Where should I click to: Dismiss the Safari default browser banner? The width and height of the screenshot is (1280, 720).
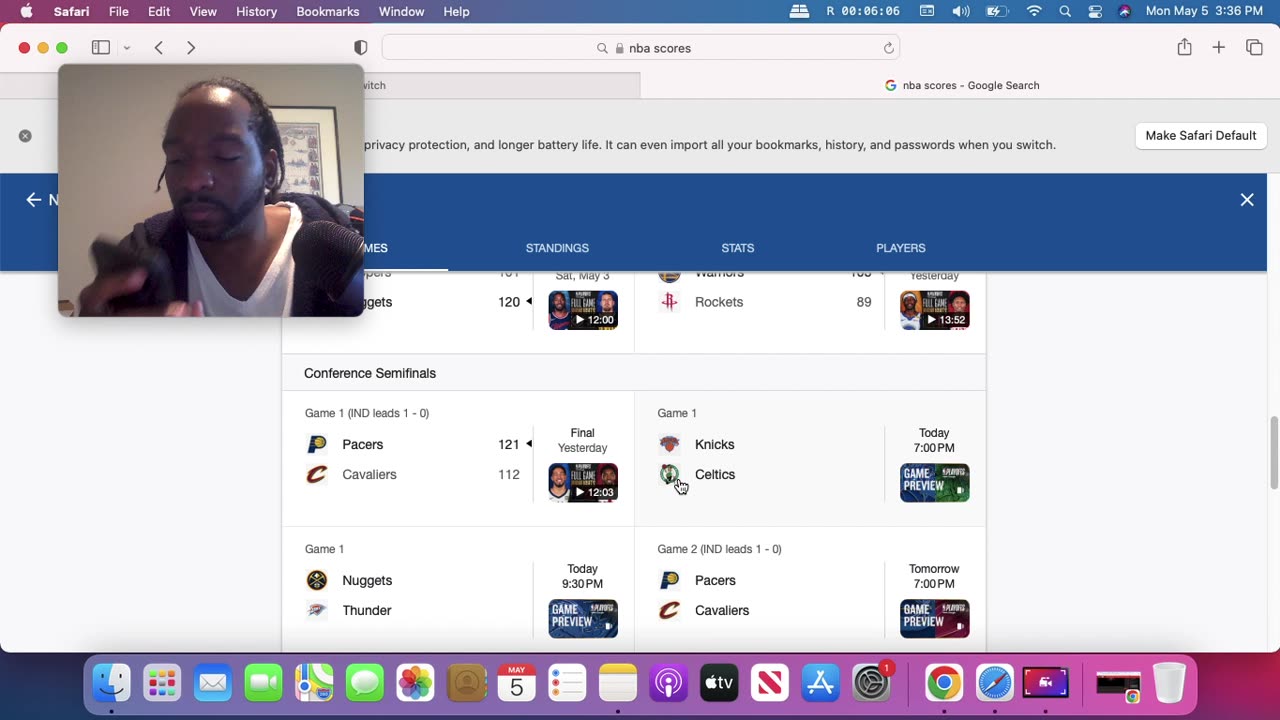point(25,136)
